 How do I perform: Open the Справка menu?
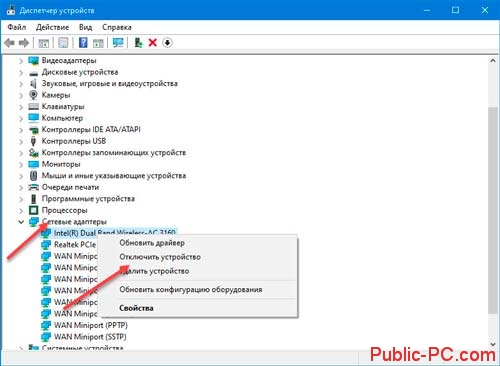pos(117,27)
